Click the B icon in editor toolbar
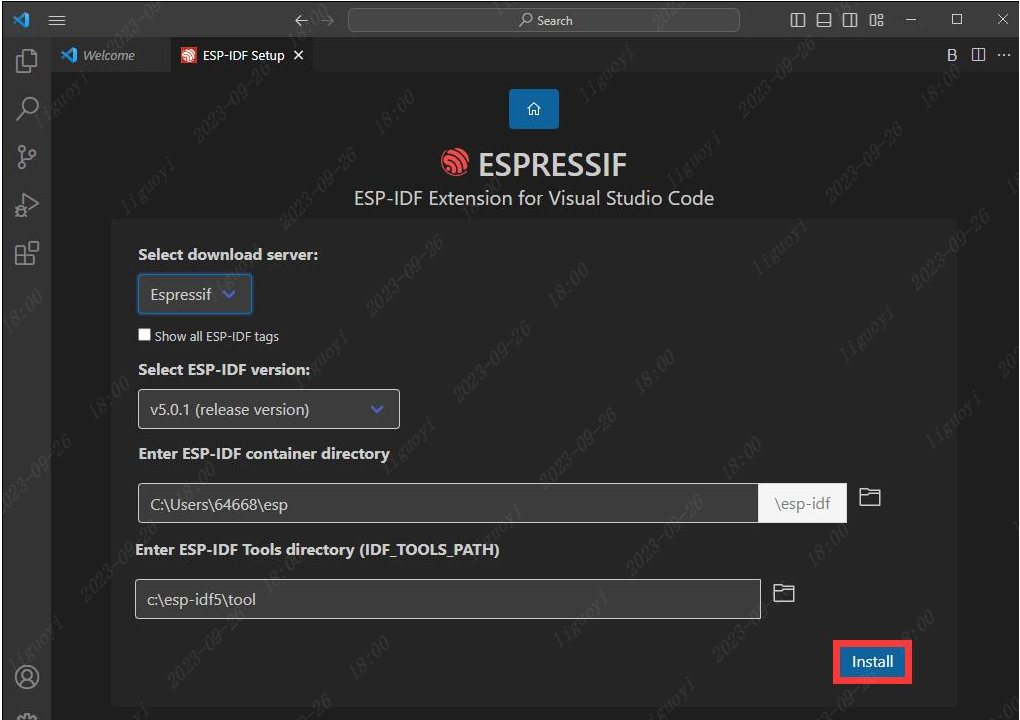Image resolution: width=1020 pixels, height=720 pixels. pyautogui.click(x=952, y=55)
